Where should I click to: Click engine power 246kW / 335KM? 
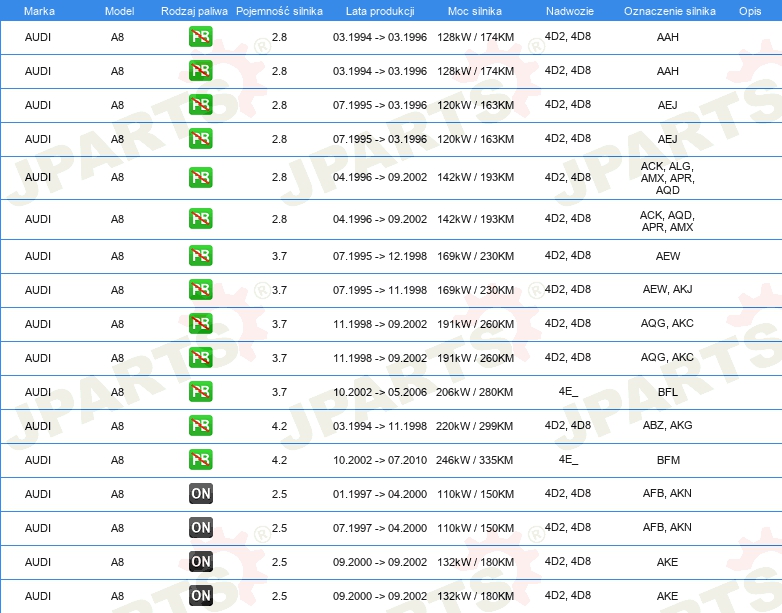click(x=474, y=460)
